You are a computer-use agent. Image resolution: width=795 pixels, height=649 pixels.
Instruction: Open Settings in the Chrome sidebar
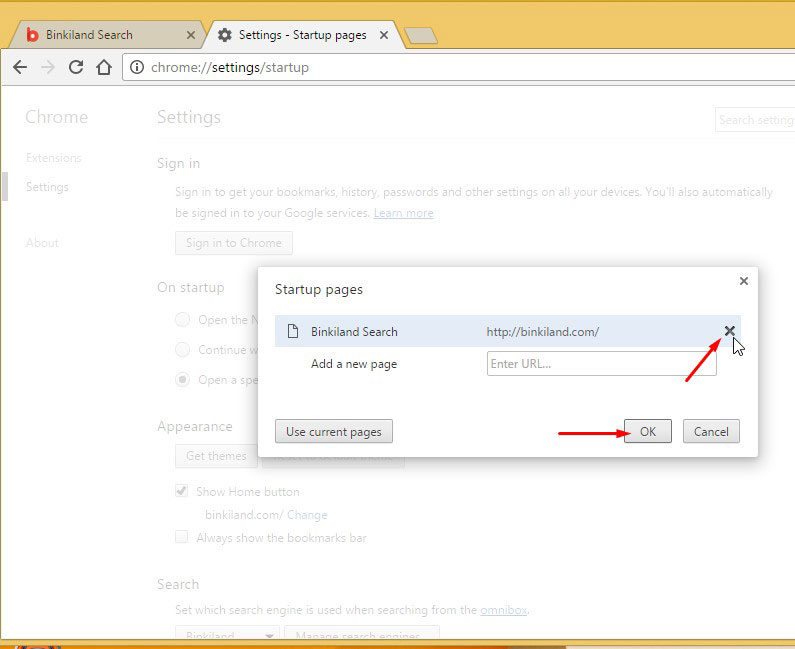click(x=47, y=187)
